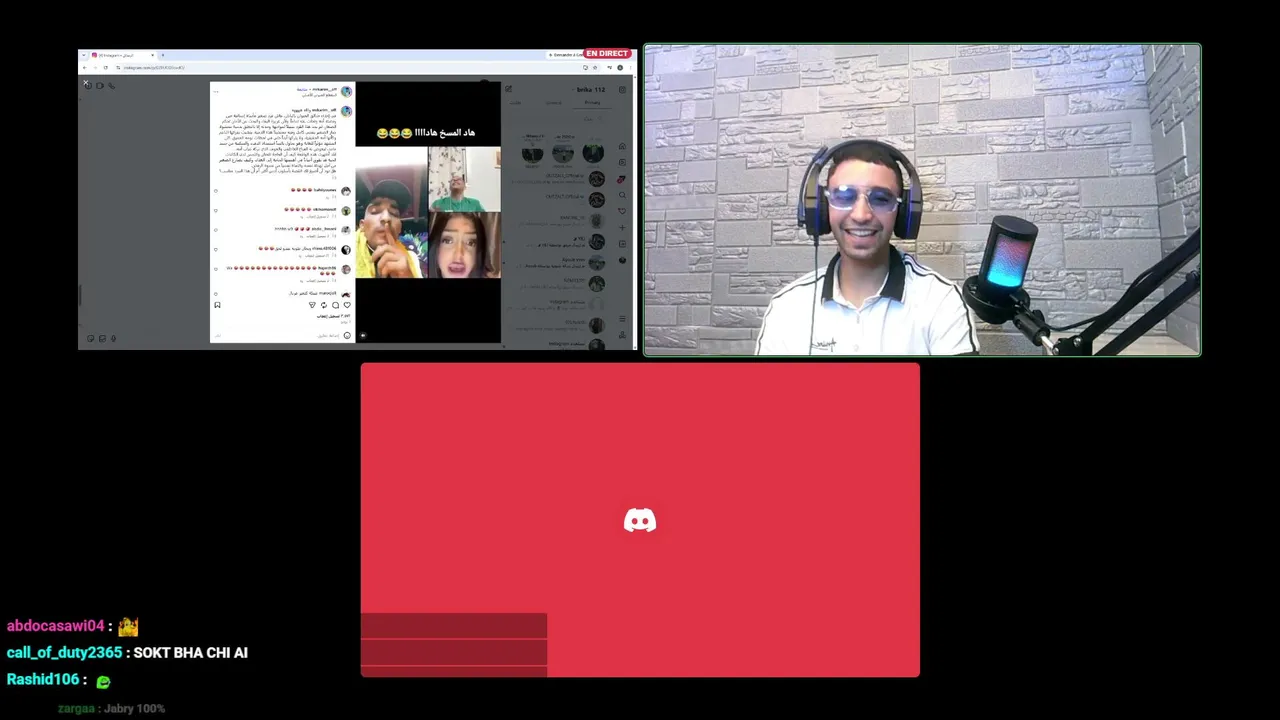Open commenter hapich36 profile

pyautogui.click(x=328, y=268)
